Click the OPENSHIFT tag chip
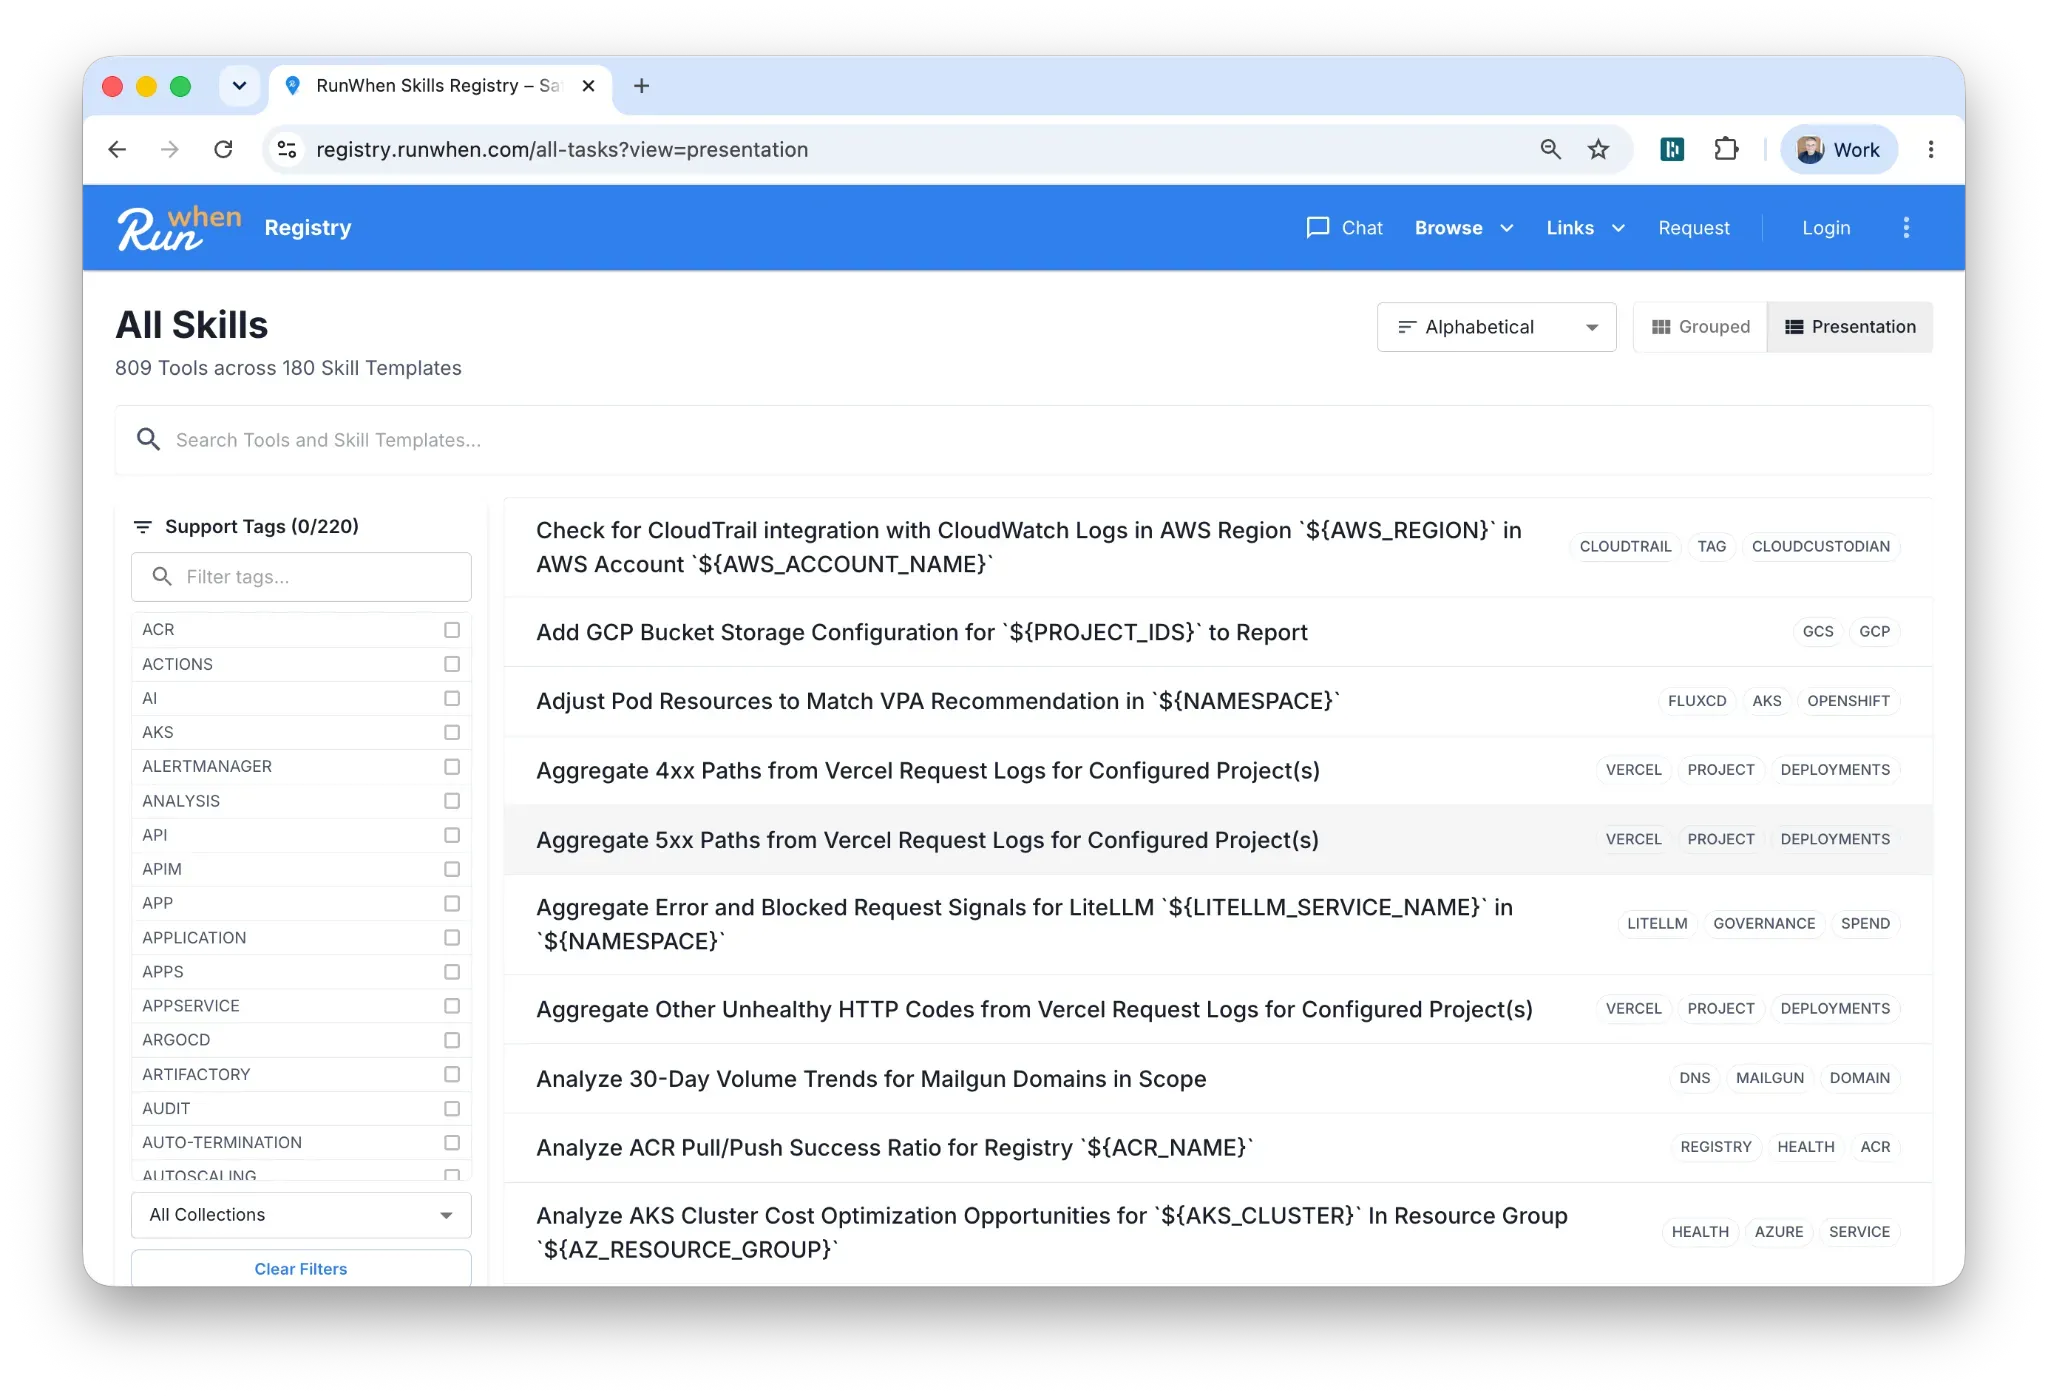Image resolution: width=2048 pixels, height=1396 pixels. click(x=1848, y=701)
